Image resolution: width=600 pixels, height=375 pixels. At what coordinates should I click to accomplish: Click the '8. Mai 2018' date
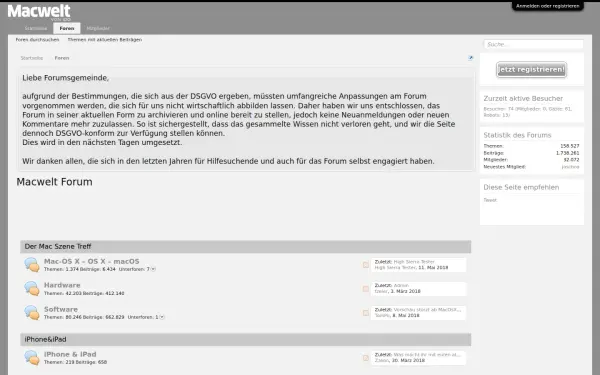tap(406, 315)
